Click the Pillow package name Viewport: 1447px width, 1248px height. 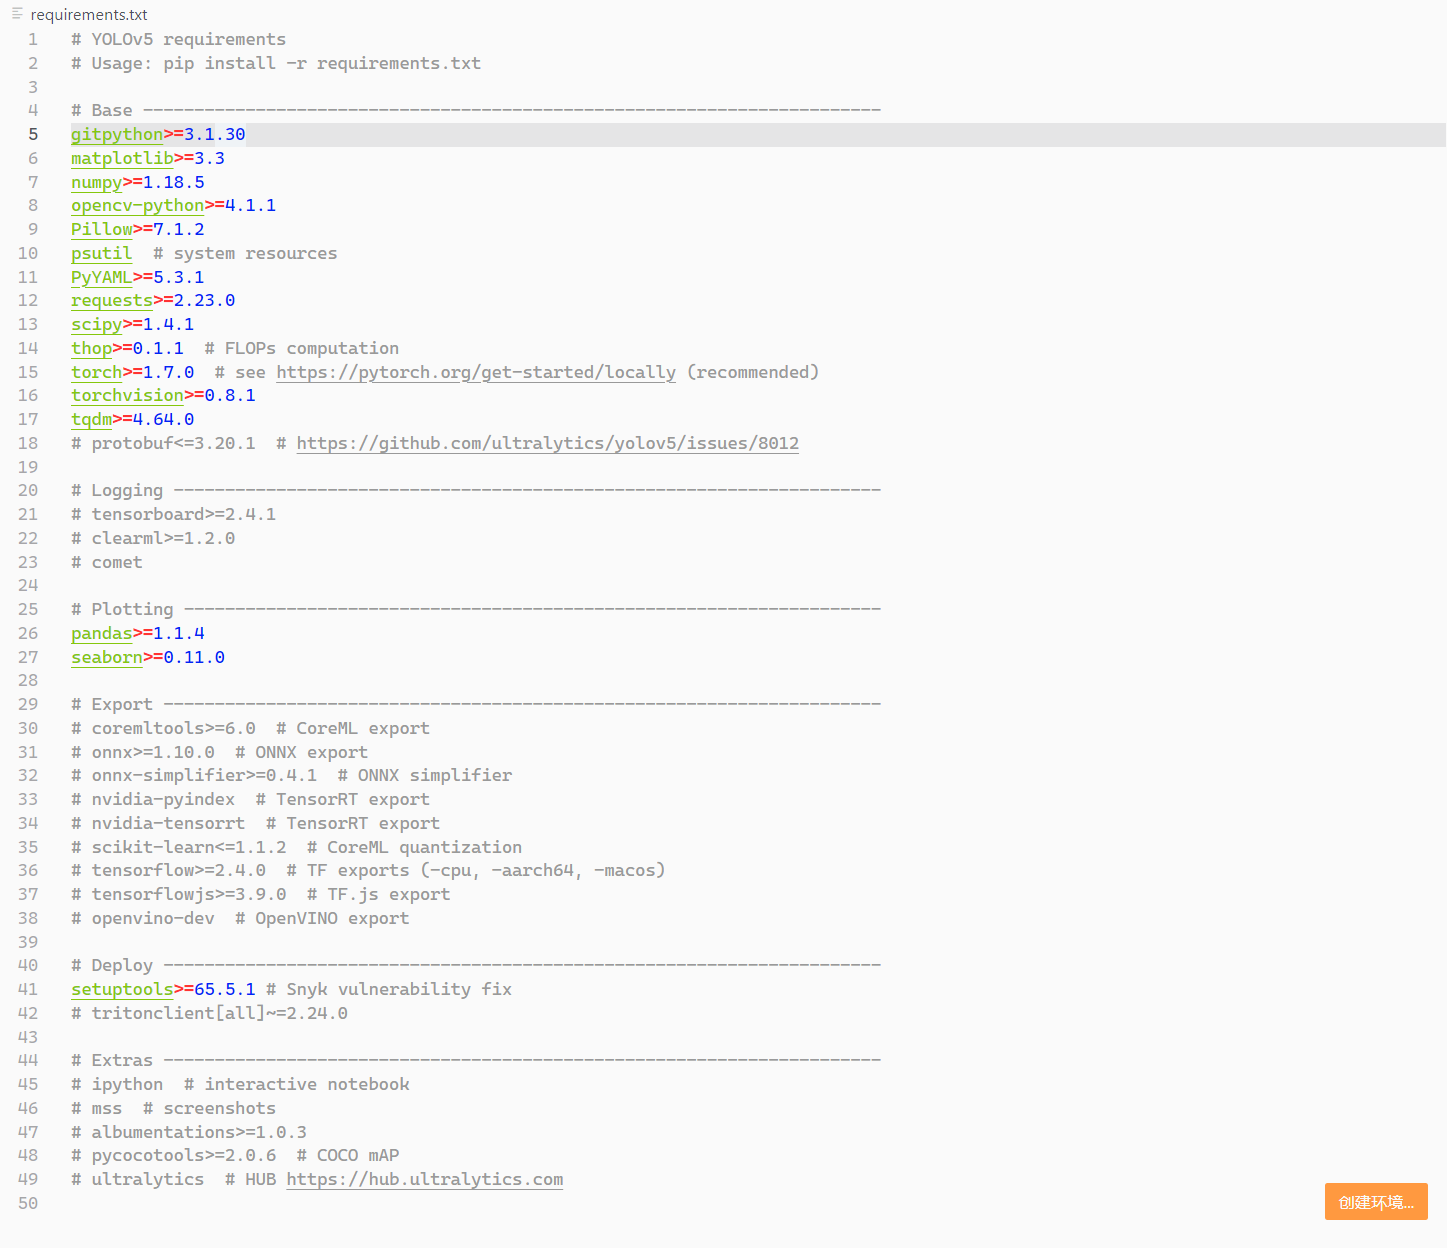pyautogui.click(x=102, y=229)
